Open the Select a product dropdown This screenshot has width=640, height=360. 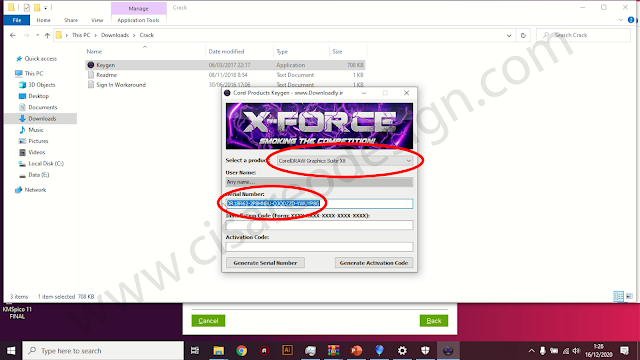click(x=345, y=161)
